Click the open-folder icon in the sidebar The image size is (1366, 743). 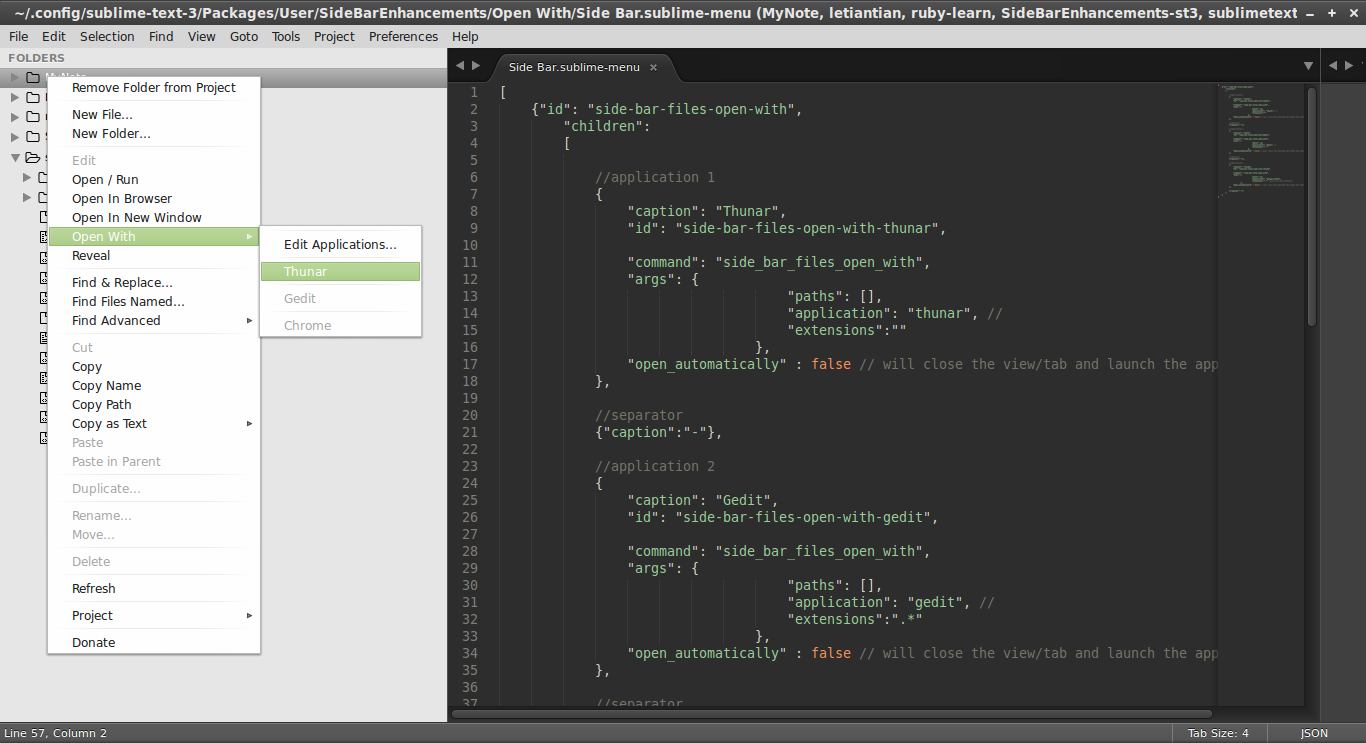click(x=33, y=157)
